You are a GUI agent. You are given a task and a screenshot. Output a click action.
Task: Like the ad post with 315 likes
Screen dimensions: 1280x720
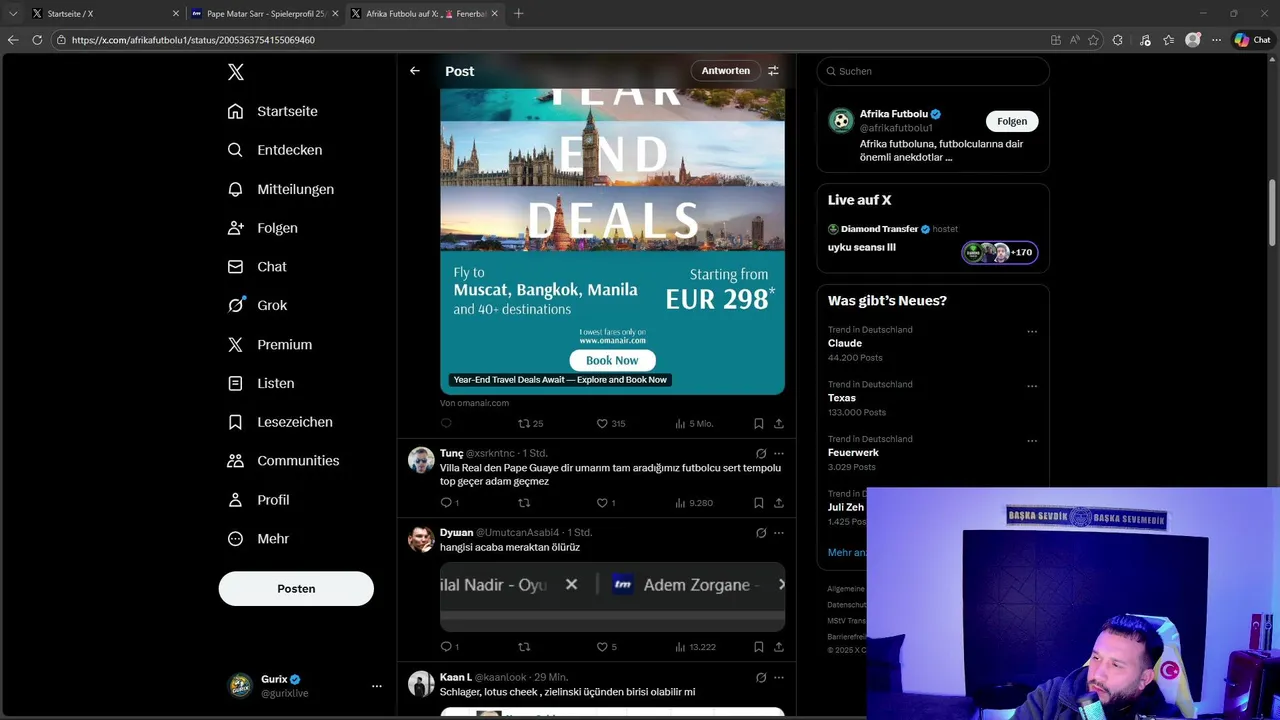tap(610, 424)
